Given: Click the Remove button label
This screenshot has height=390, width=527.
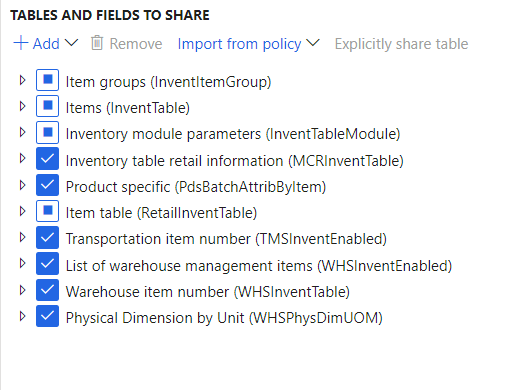Looking at the screenshot, I should (x=136, y=44).
